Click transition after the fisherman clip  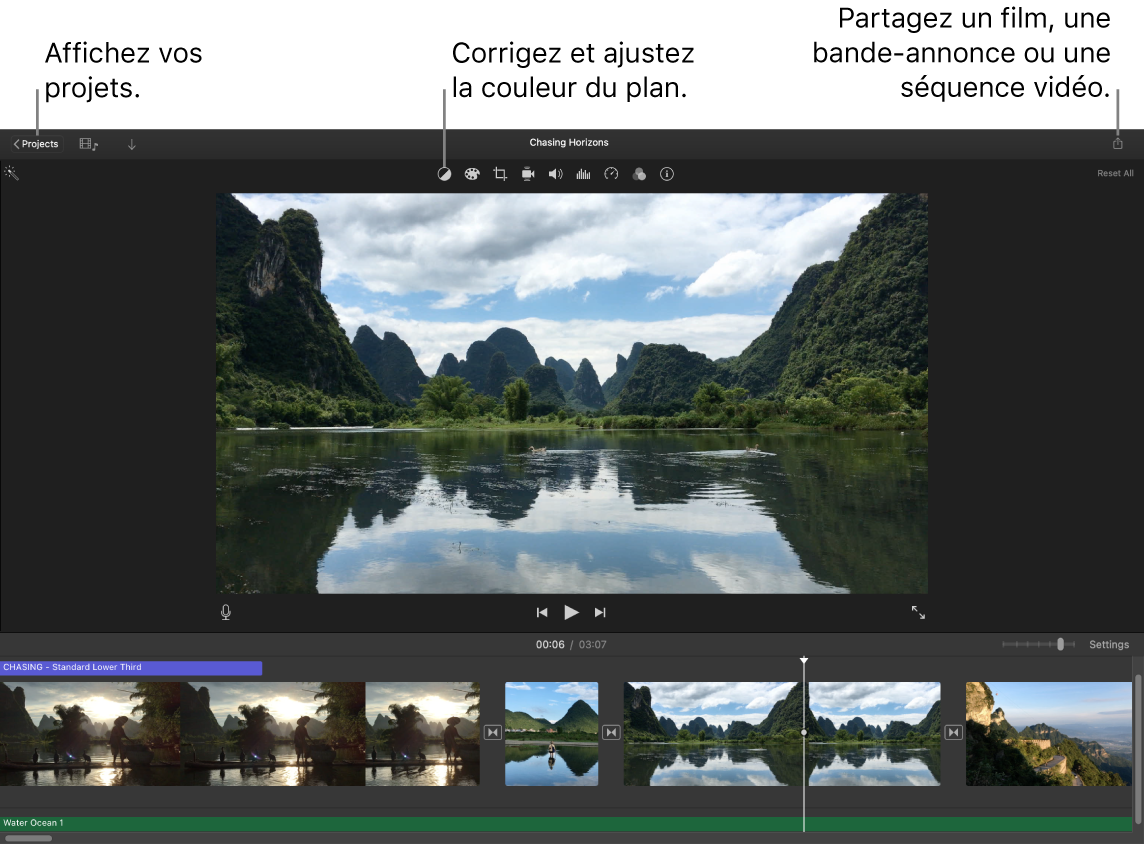(492, 732)
